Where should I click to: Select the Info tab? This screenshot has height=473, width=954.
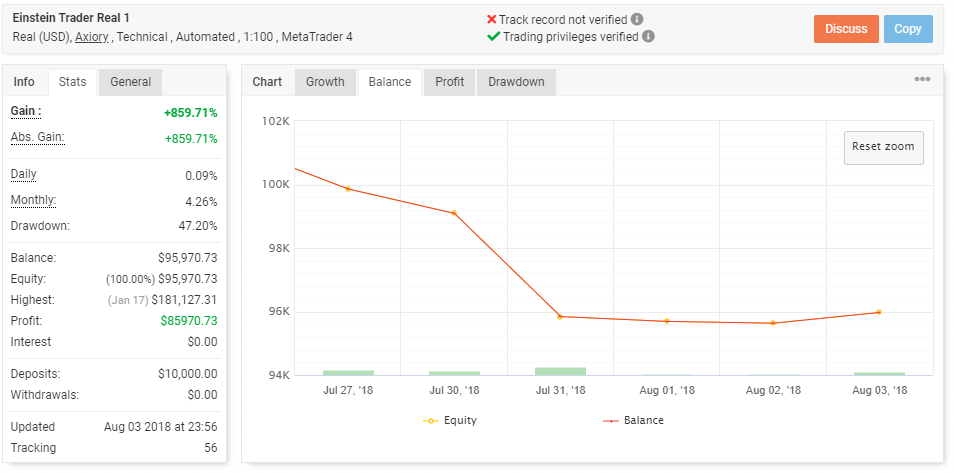[x=24, y=82]
